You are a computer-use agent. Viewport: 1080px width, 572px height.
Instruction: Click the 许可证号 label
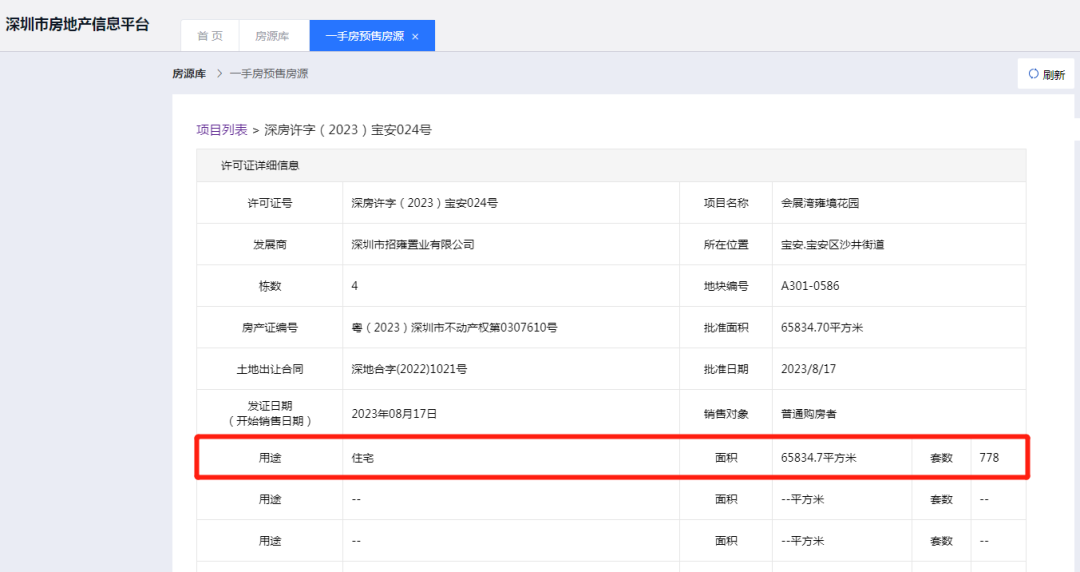click(x=270, y=203)
